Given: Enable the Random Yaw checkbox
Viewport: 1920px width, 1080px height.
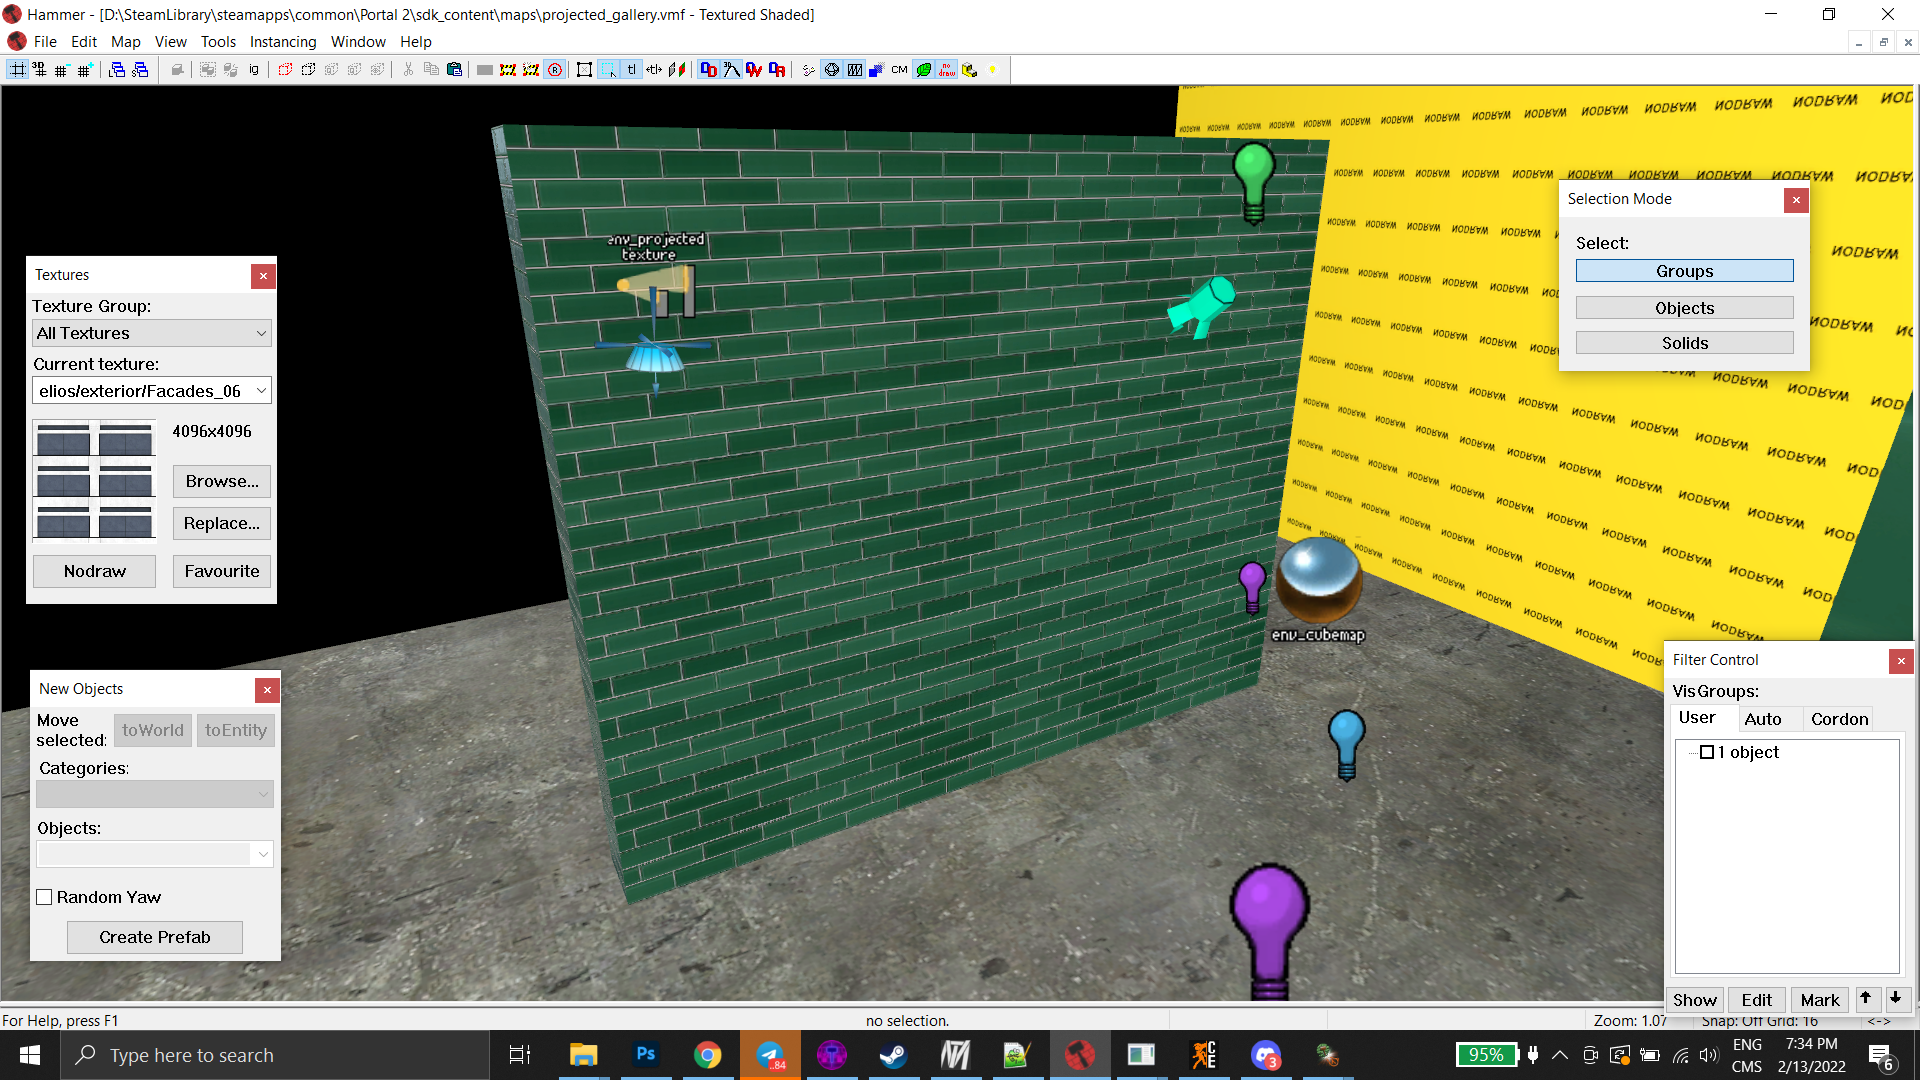Looking at the screenshot, I should [x=44, y=897].
